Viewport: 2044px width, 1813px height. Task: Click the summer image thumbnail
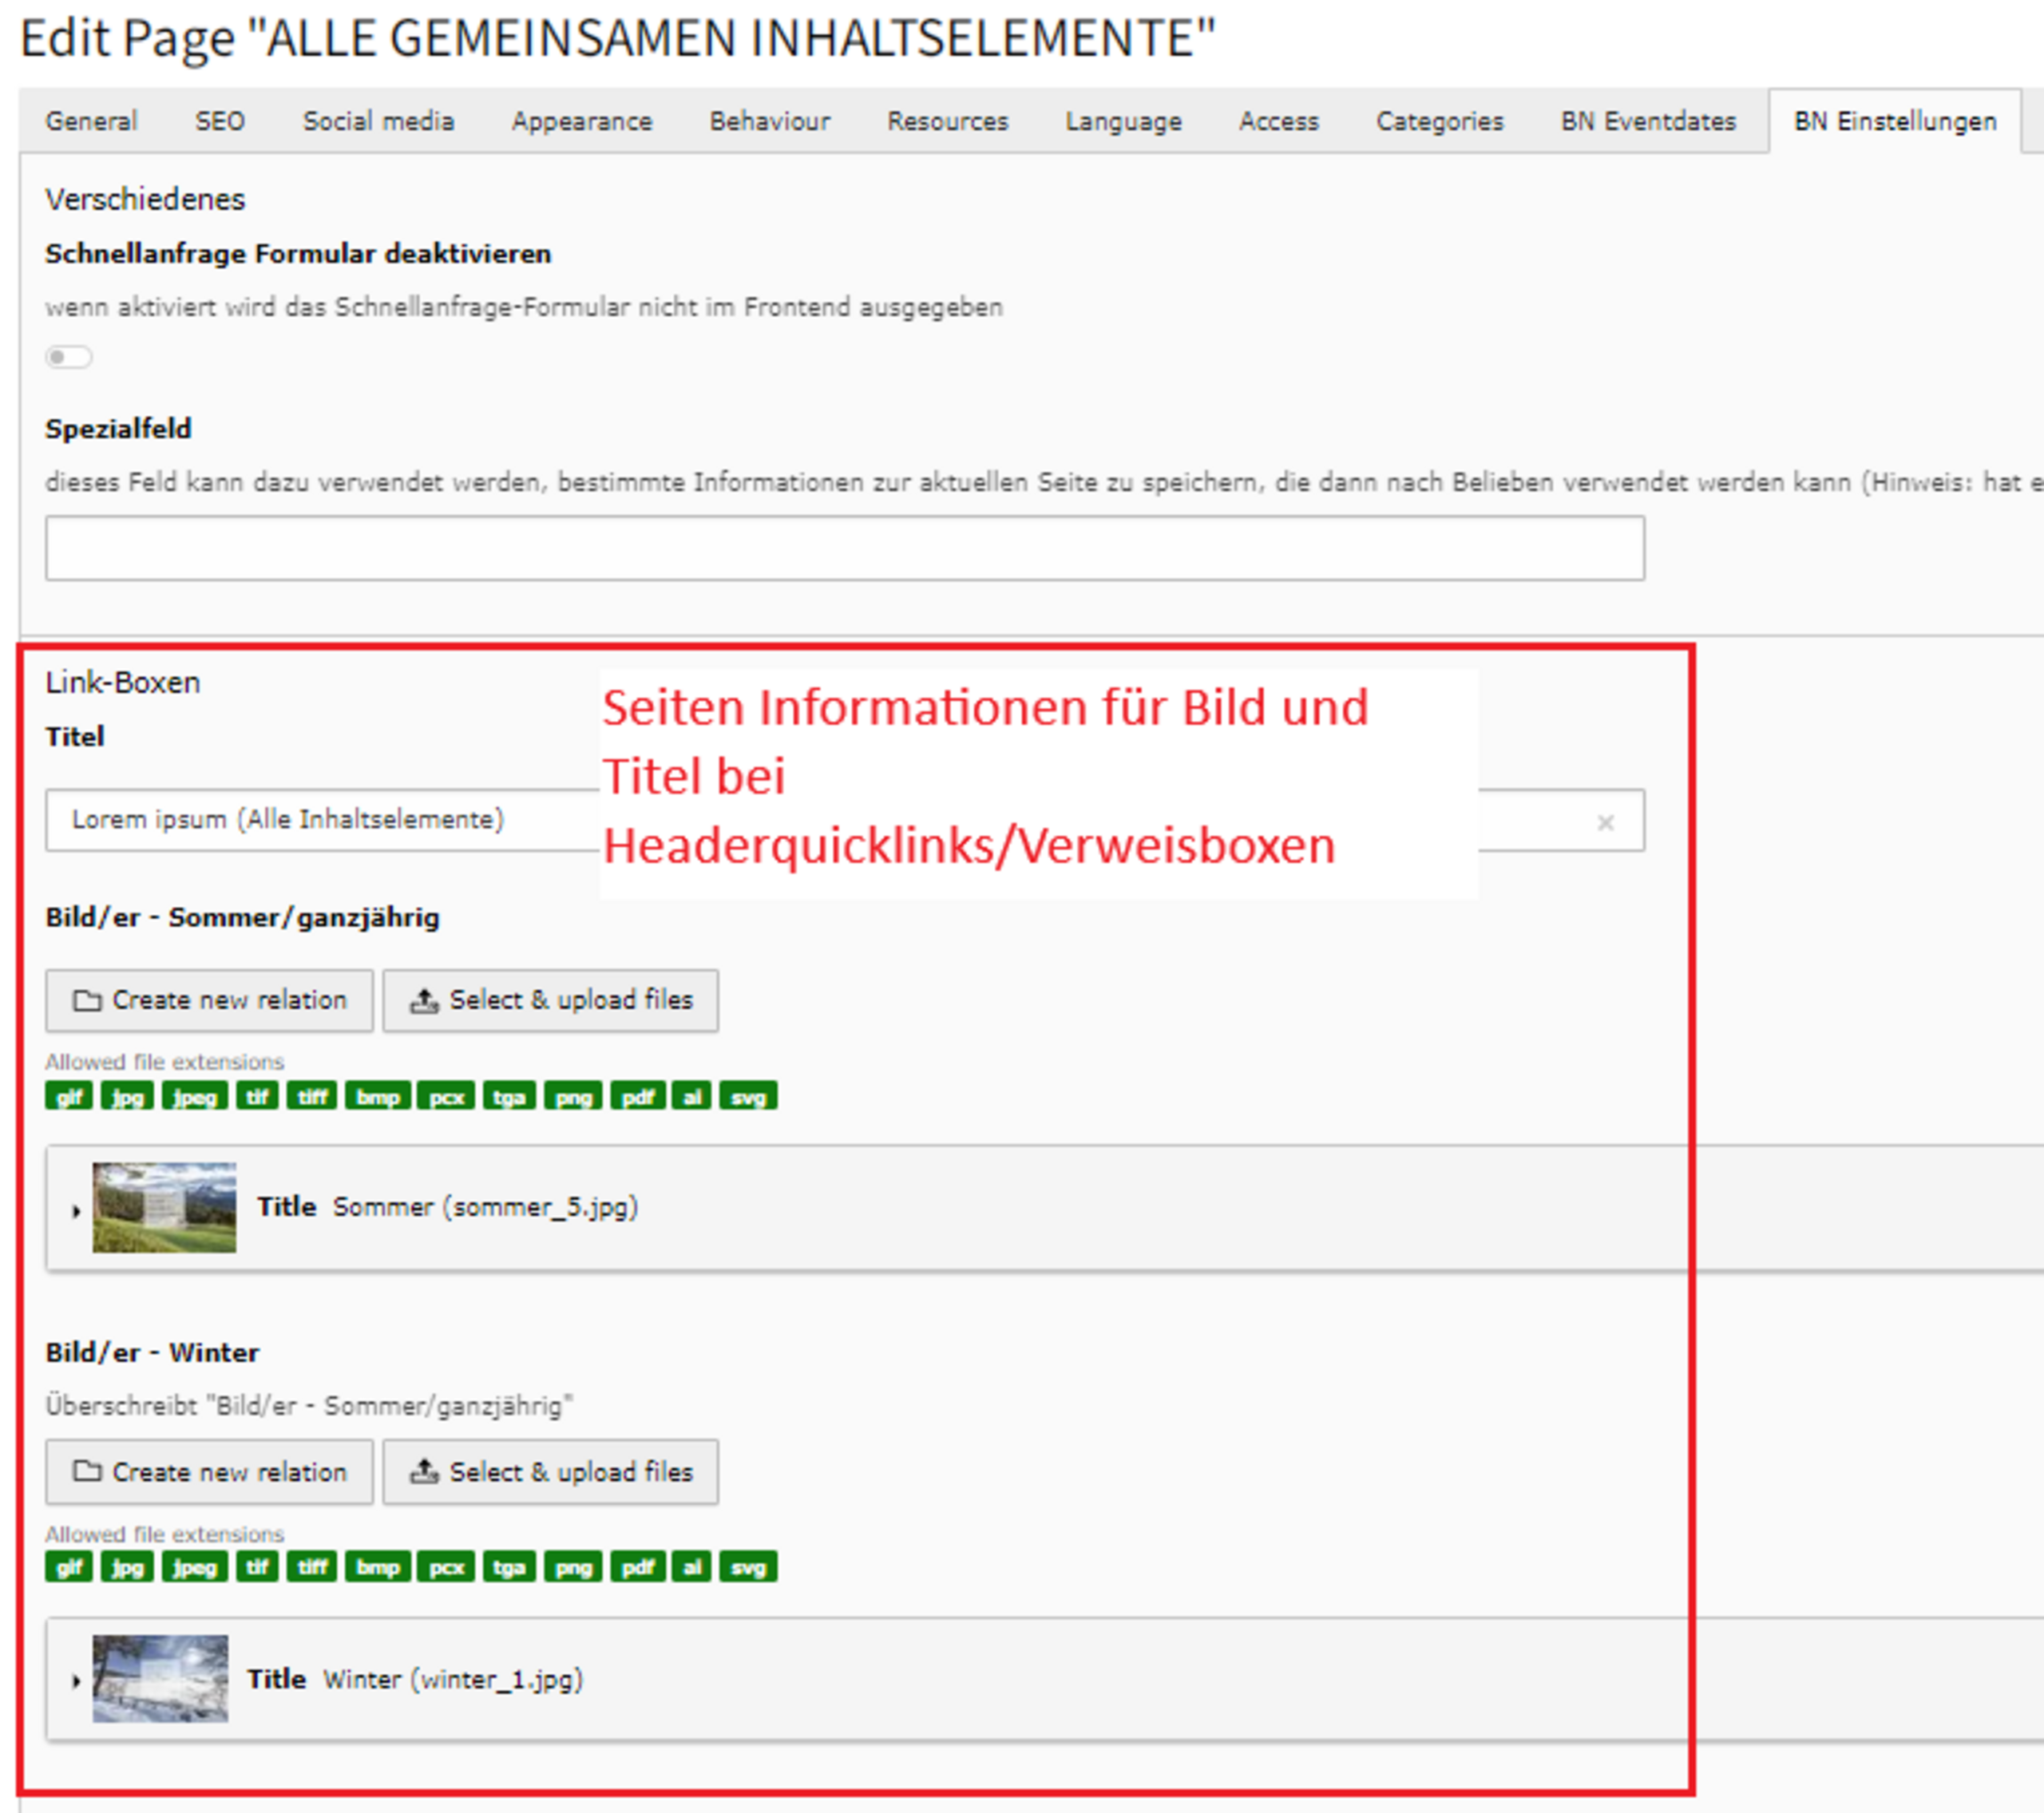tap(164, 1207)
